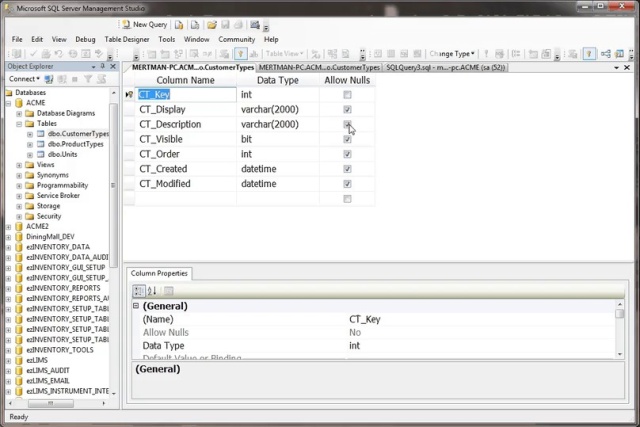The width and height of the screenshot is (640, 427).
Task: Click the Object Explorer stop square icon
Action: pyautogui.click(x=75, y=79)
